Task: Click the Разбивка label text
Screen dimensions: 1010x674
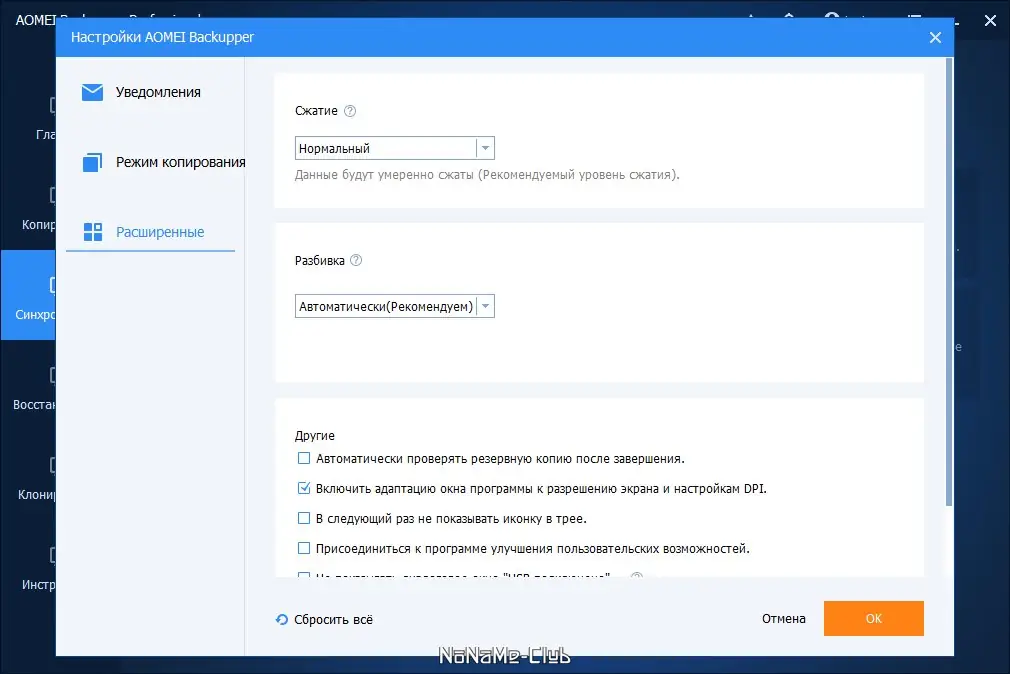Action: [x=319, y=260]
